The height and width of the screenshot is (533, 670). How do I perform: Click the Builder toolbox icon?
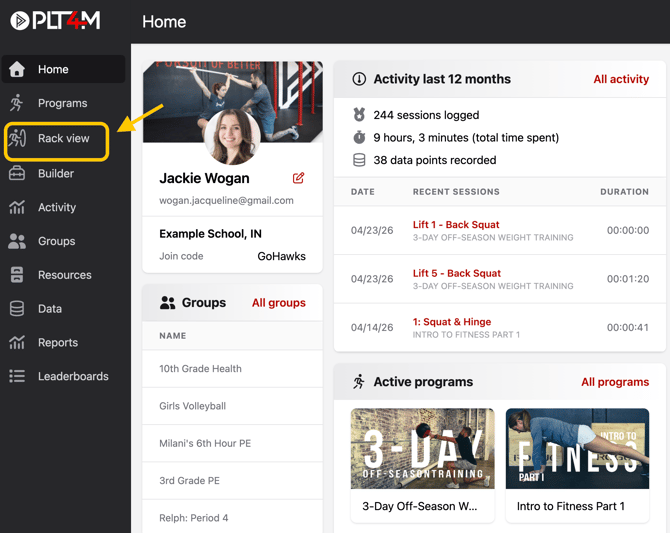pyautogui.click(x=17, y=173)
